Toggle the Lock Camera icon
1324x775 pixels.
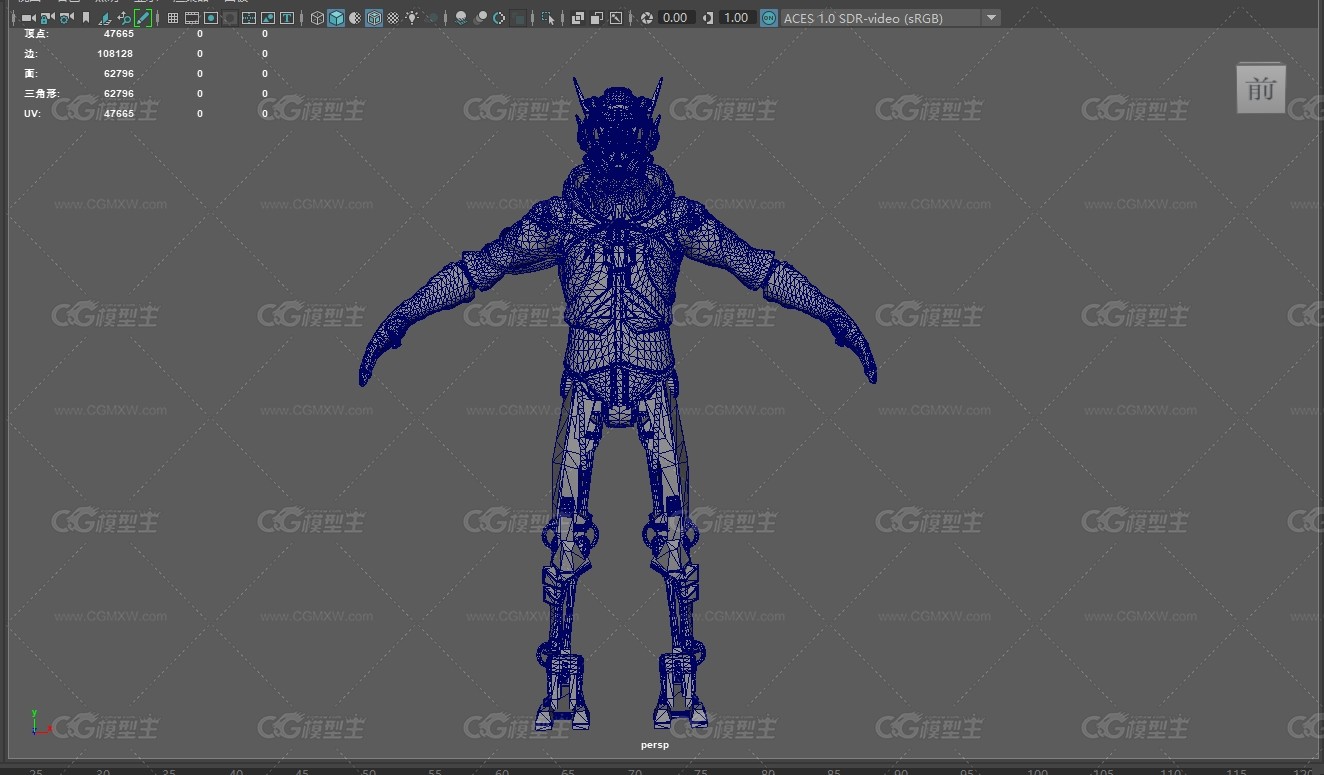coord(47,18)
